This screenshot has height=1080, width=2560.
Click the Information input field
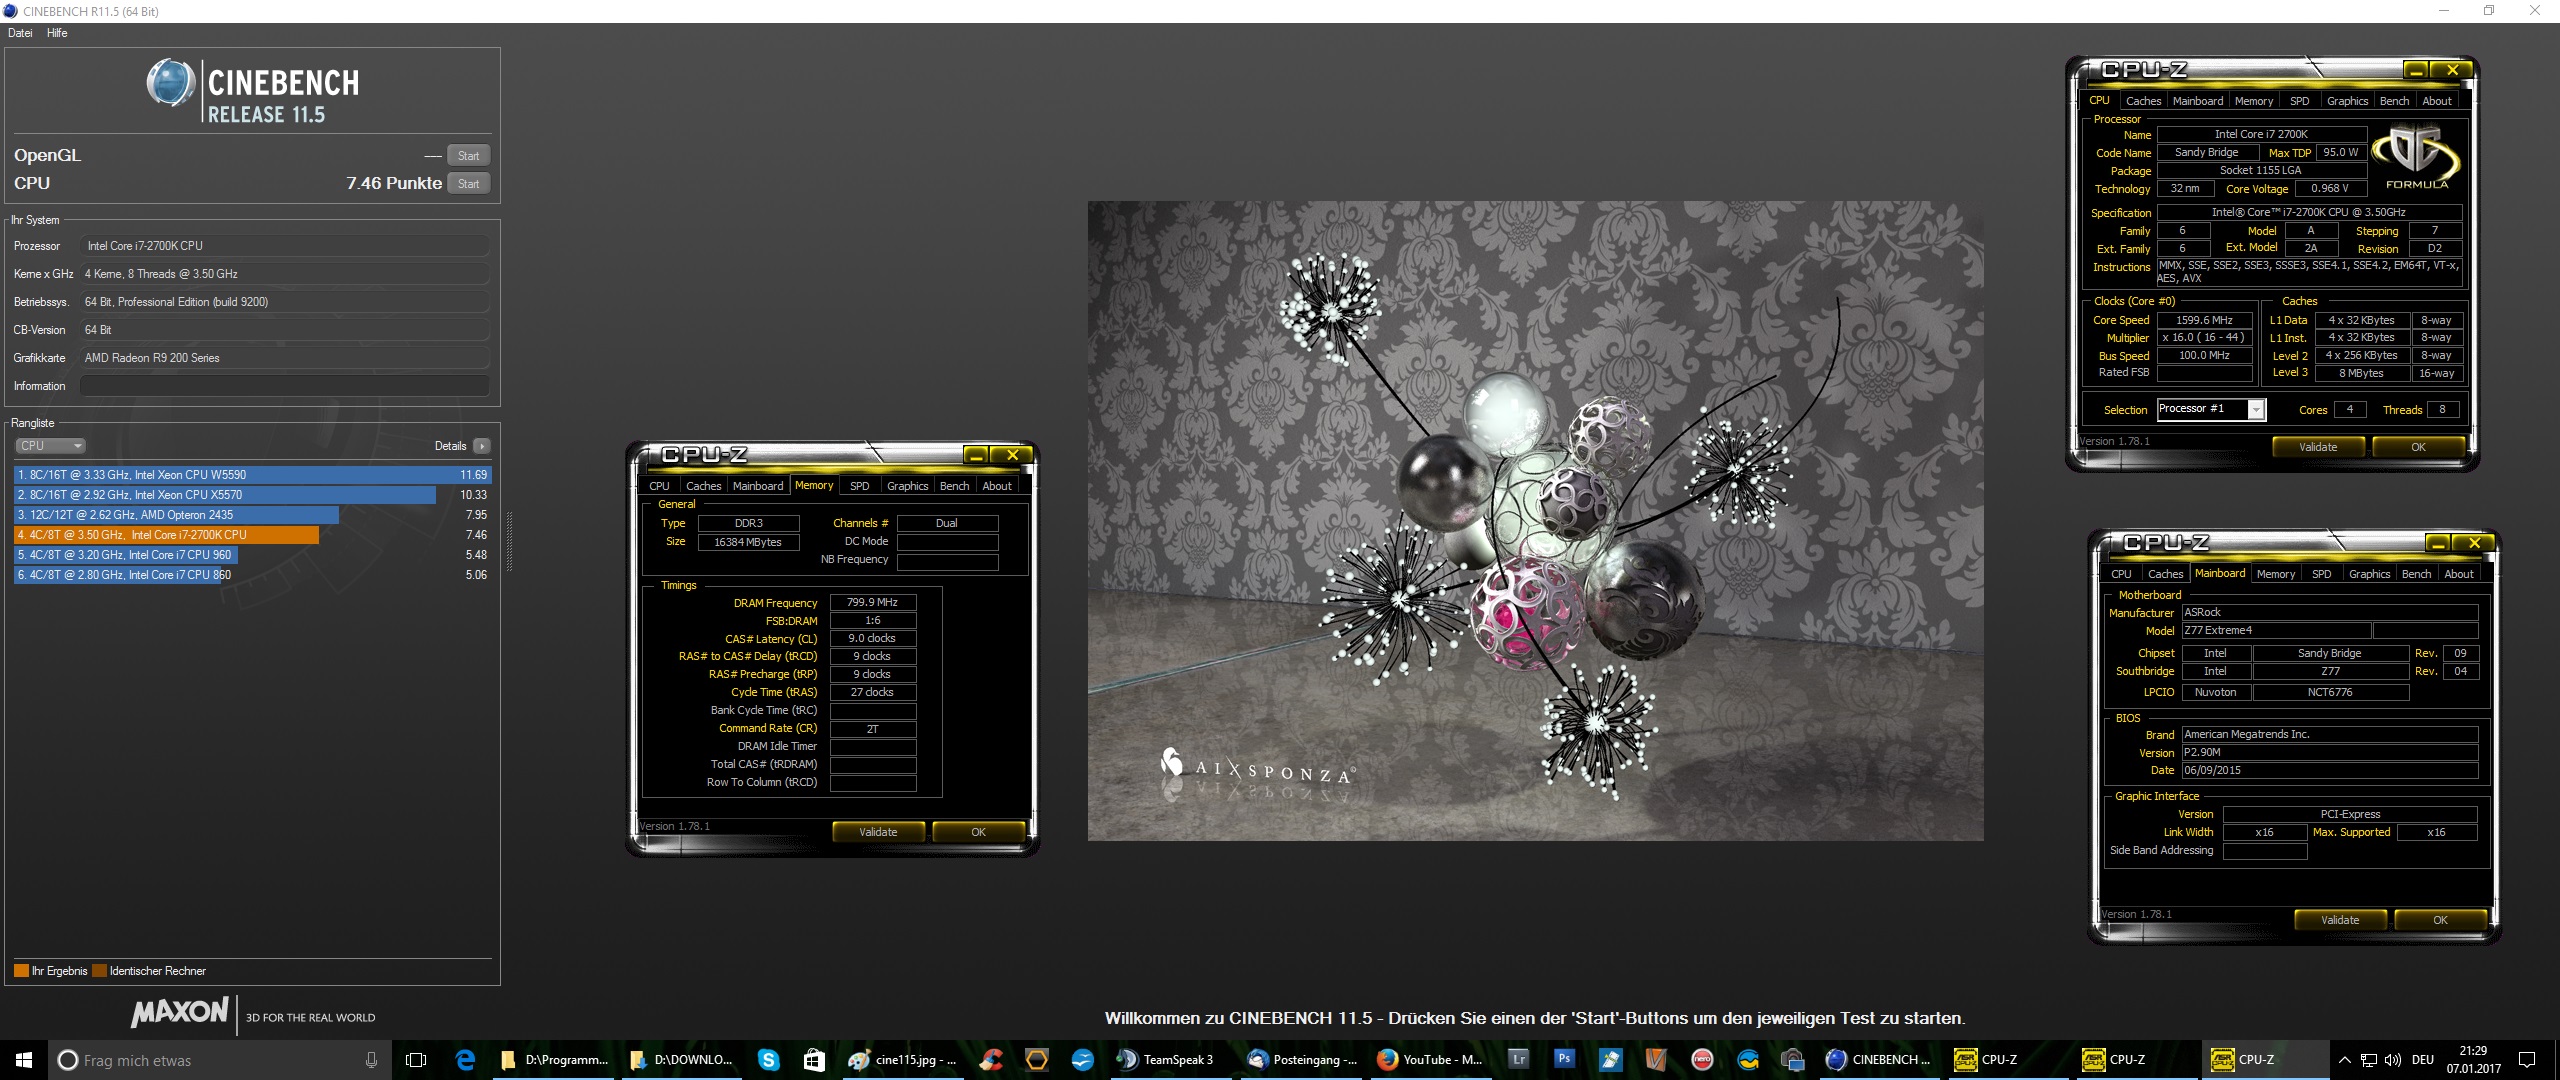click(285, 386)
